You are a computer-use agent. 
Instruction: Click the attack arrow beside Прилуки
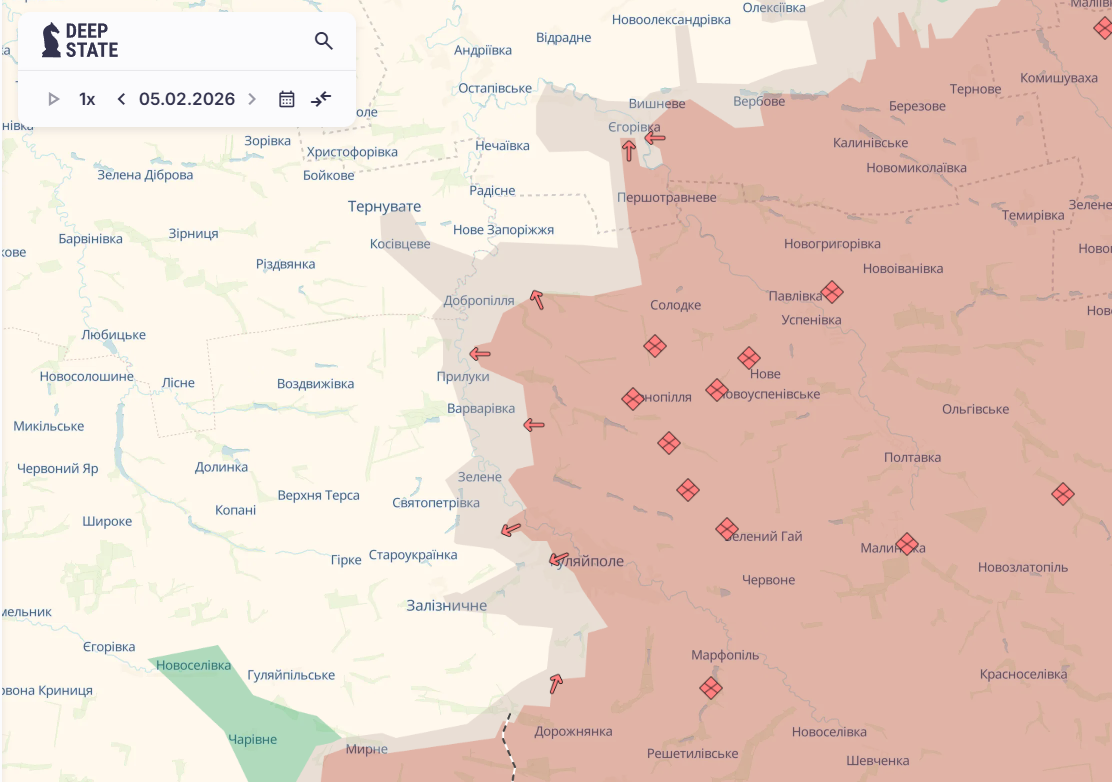pos(480,353)
